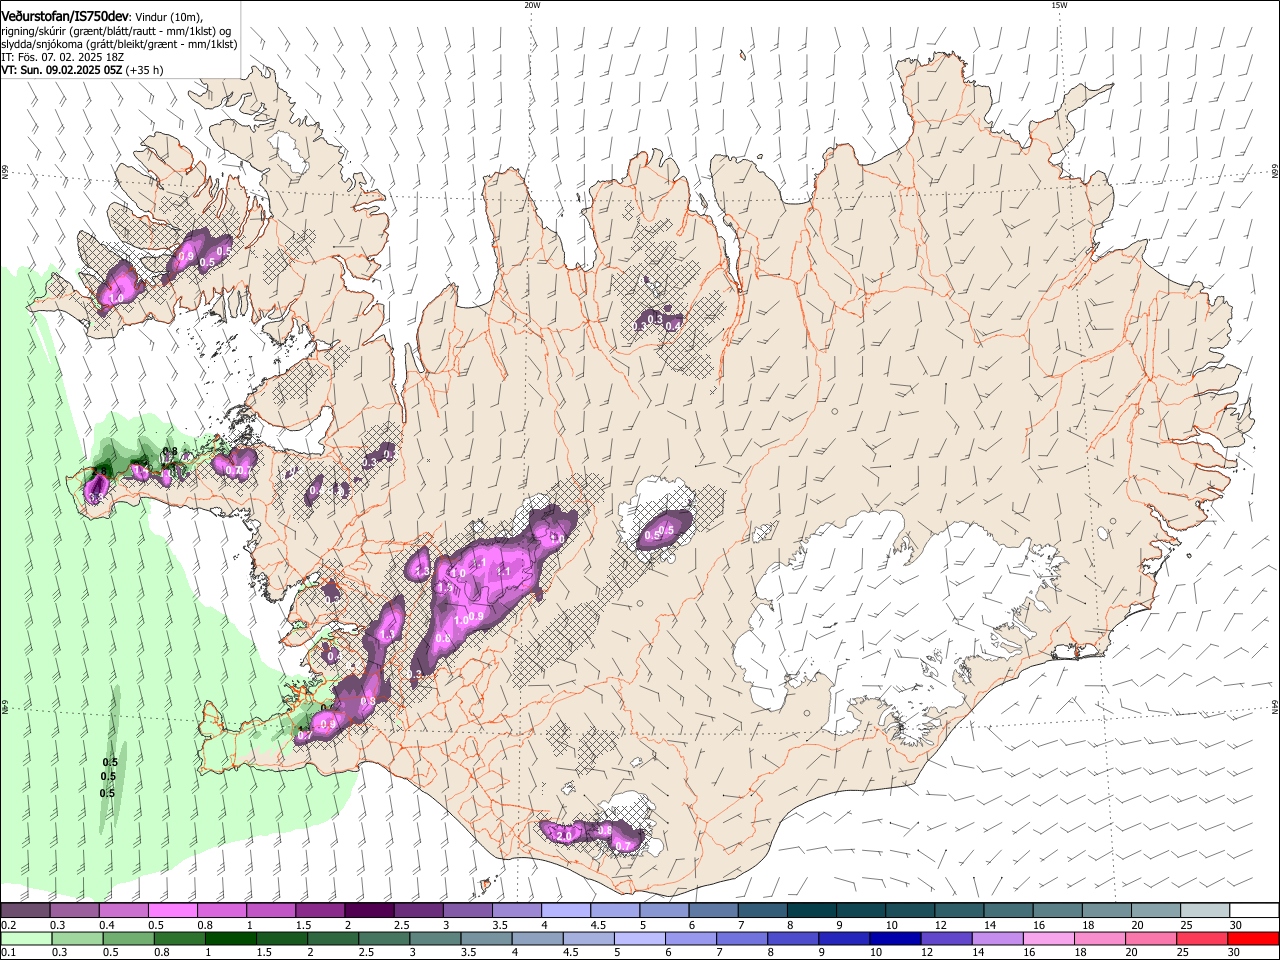The image size is (1280, 960).
Task: Pick the pale lavender 5 rain swatch
Action: [x=639, y=938]
